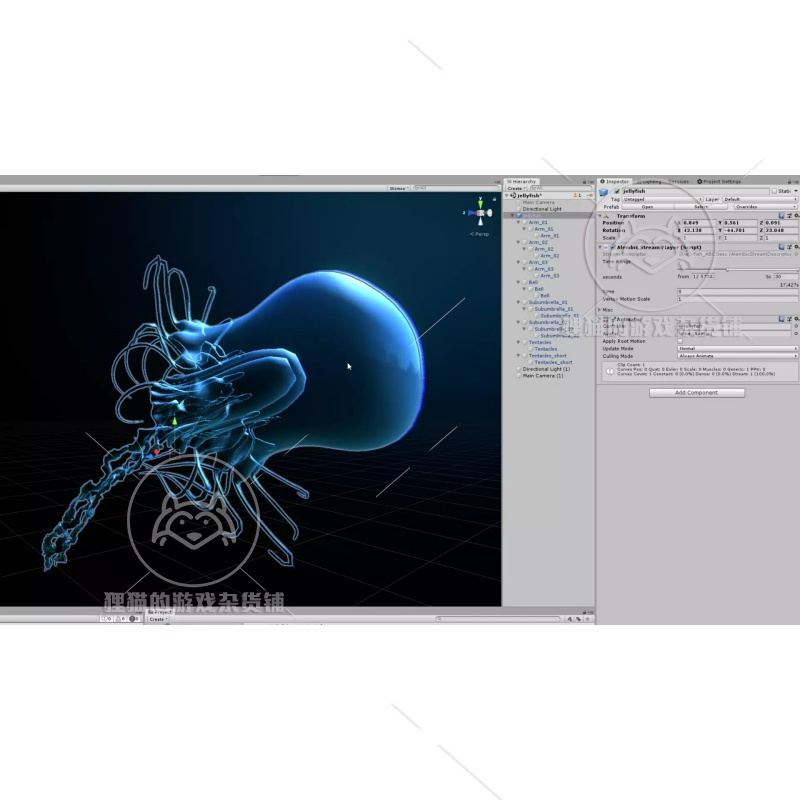The height and width of the screenshot is (800, 800).
Task: Click Stream Descriptor object picker circle
Action: [796, 254]
